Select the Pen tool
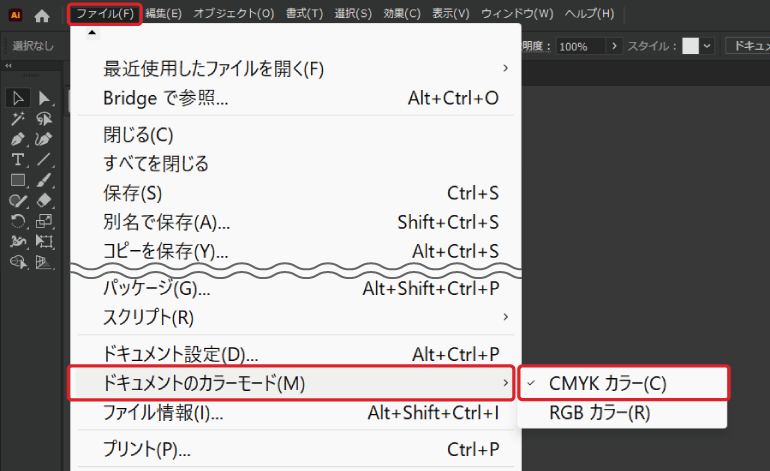Image resolution: width=770 pixels, height=471 pixels. 18,139
